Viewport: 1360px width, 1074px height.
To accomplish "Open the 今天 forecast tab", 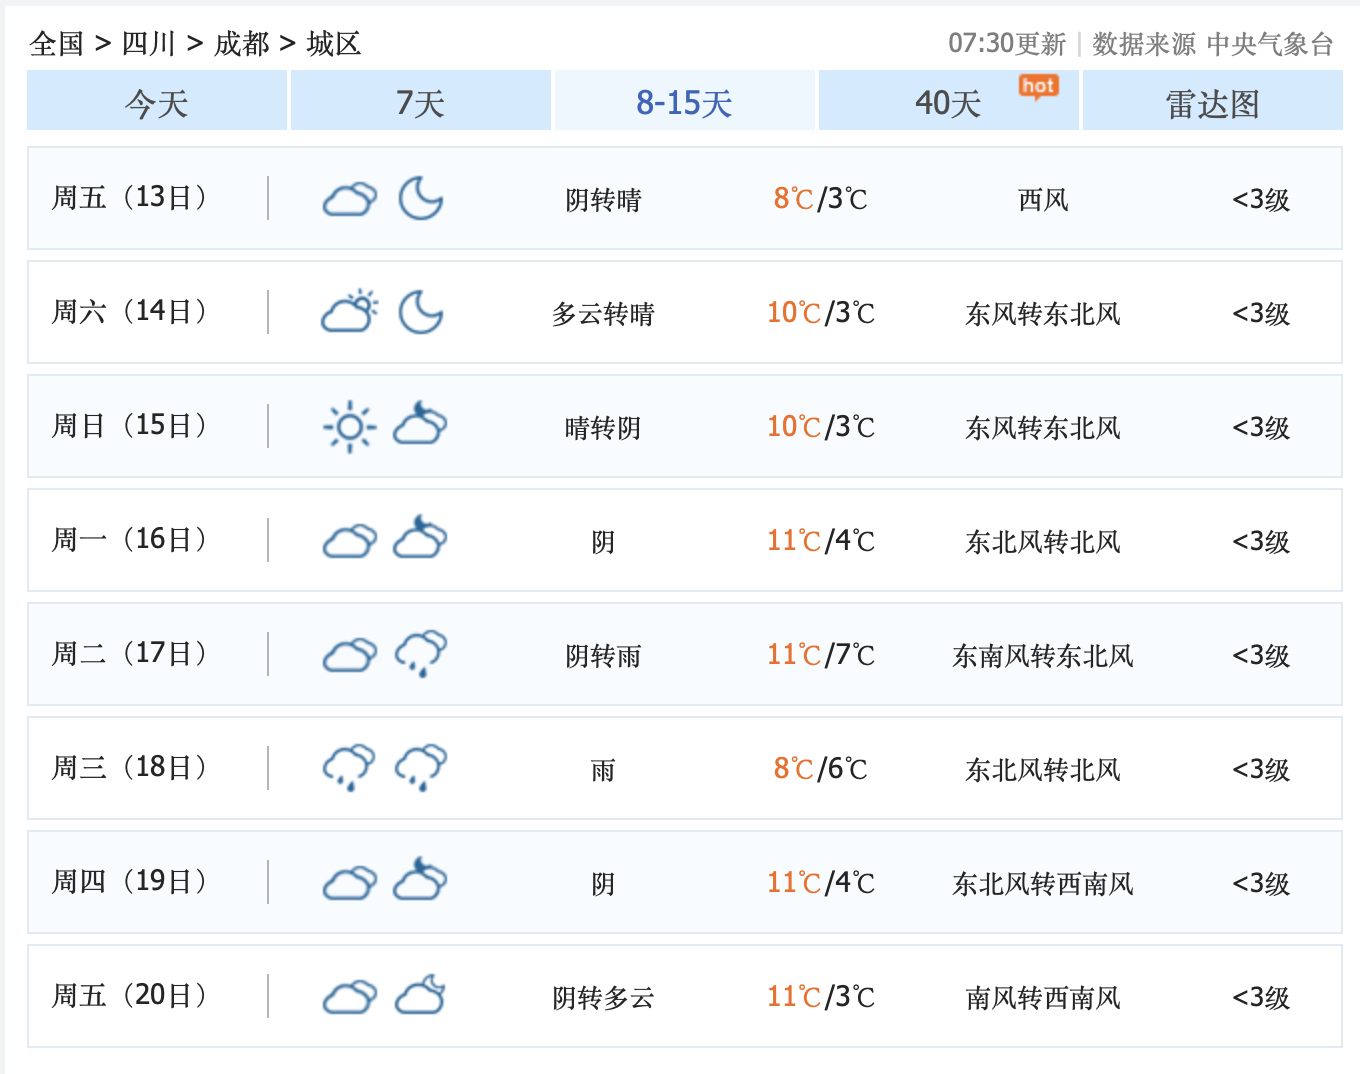I will 157,101.
